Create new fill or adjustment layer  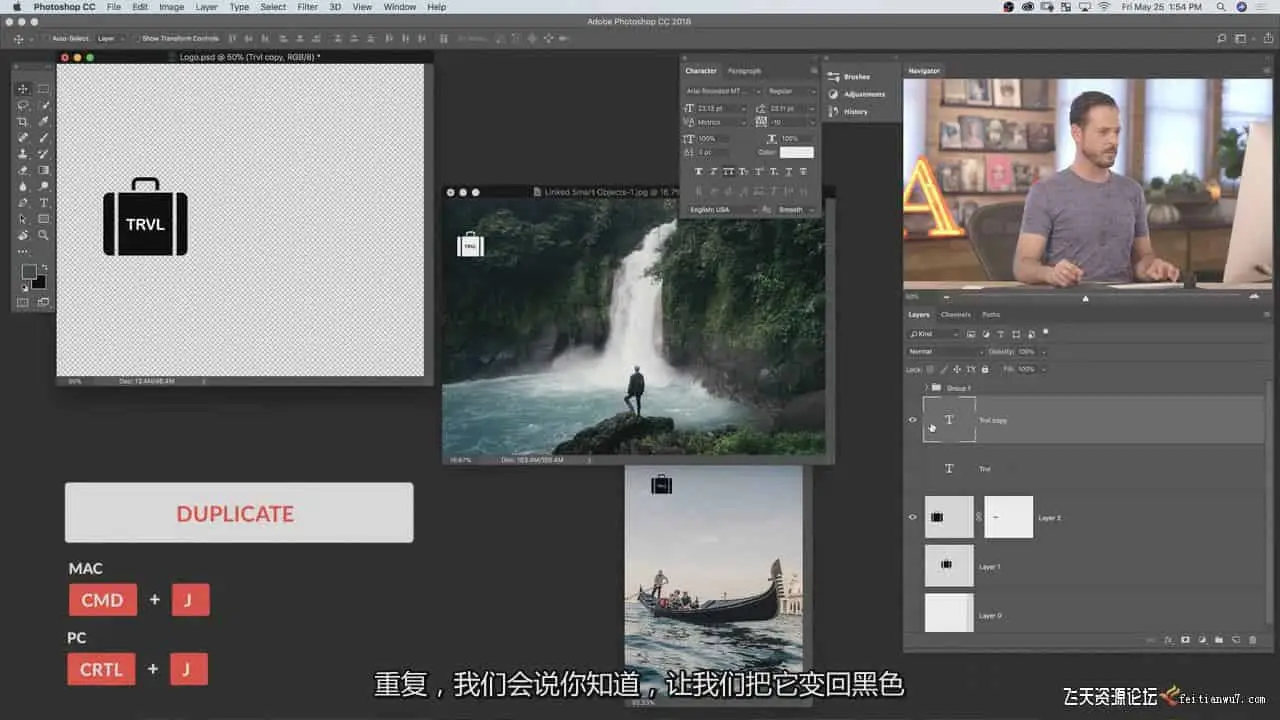click(x=1202, y=639)
